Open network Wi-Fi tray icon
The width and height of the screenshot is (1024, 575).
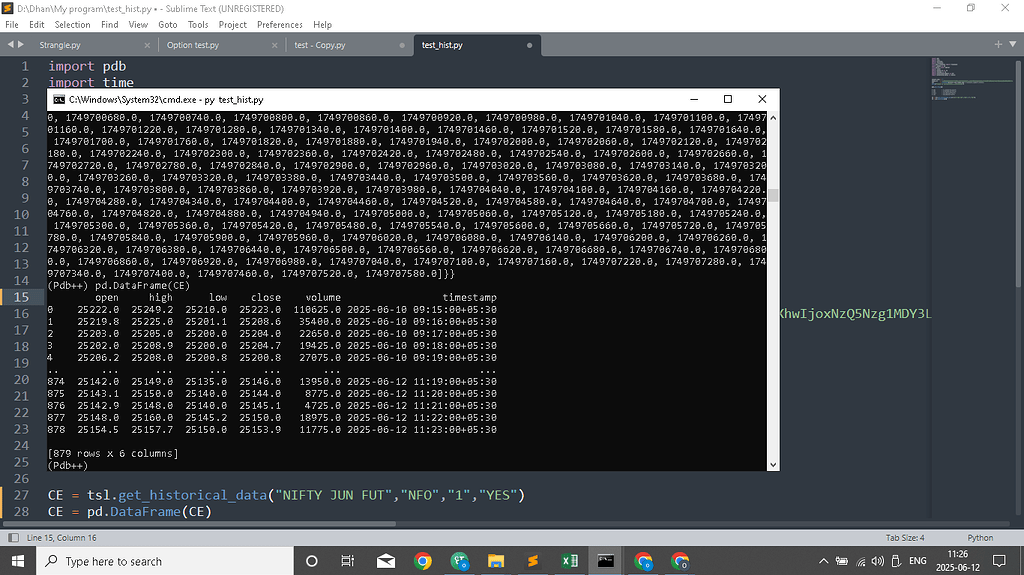[861, 561]
